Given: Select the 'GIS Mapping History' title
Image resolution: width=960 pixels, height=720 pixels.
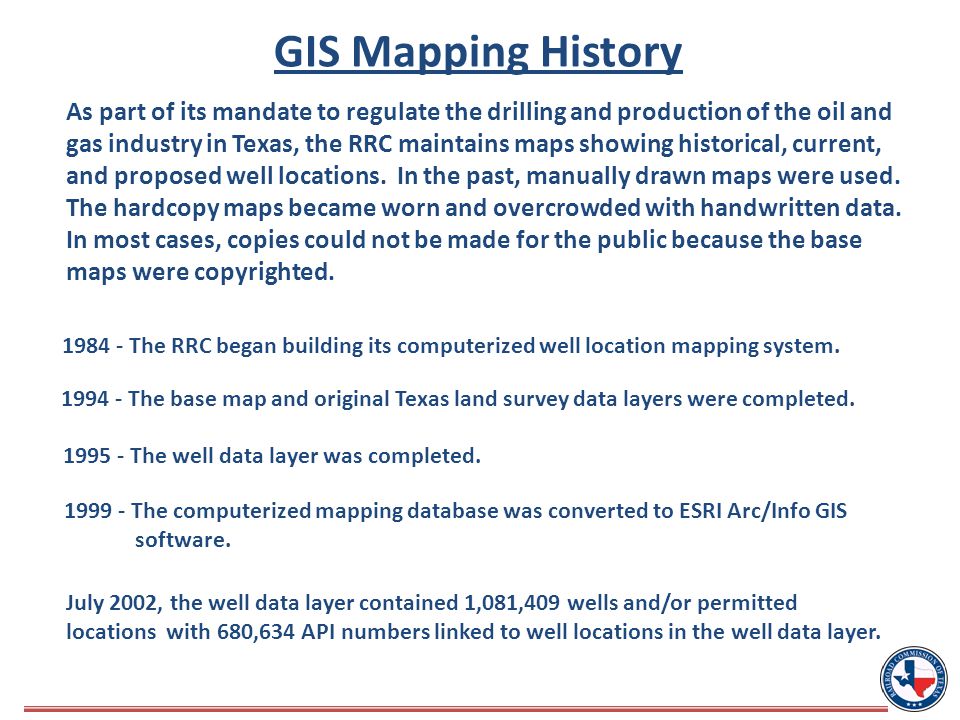Looking at the screenshot, I should 478,53.
